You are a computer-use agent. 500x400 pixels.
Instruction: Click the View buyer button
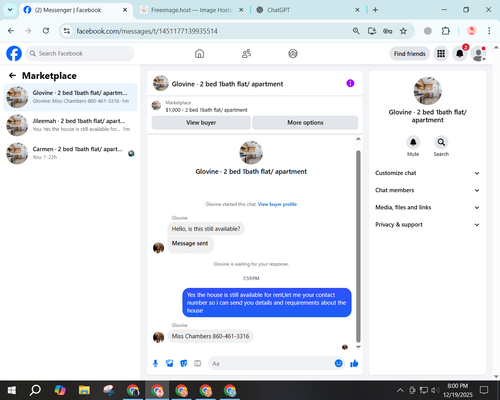pyautogui.click(x=201, y=123)
